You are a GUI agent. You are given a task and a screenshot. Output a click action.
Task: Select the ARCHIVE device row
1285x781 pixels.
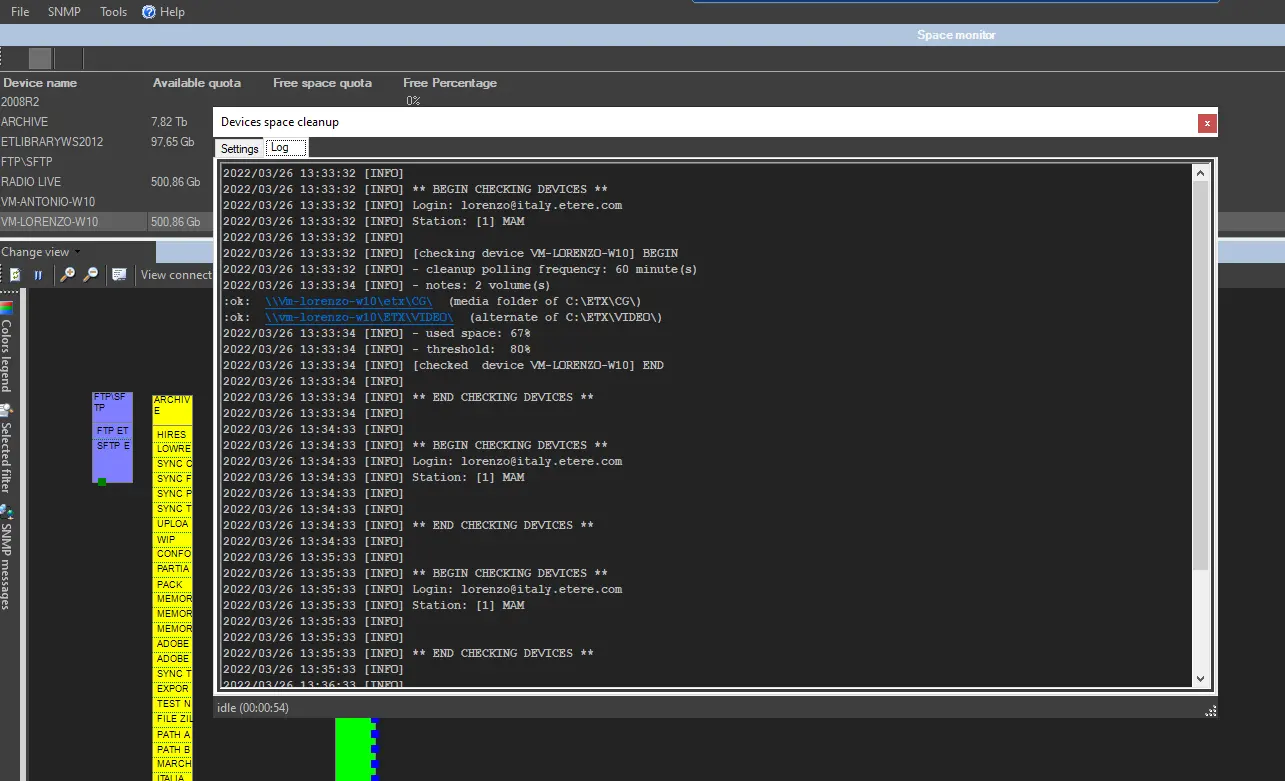point(25,122)
